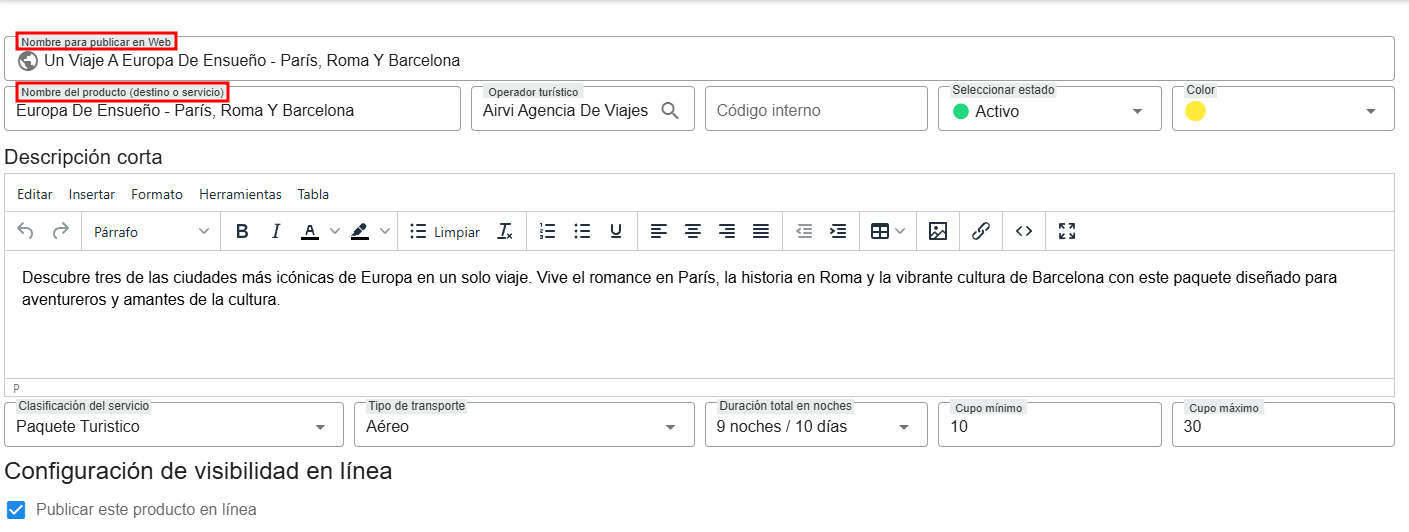The height and width of the screenshot is (532, 1409).
Task: Click the clear formatting icon
Action: tap(505, 231)
